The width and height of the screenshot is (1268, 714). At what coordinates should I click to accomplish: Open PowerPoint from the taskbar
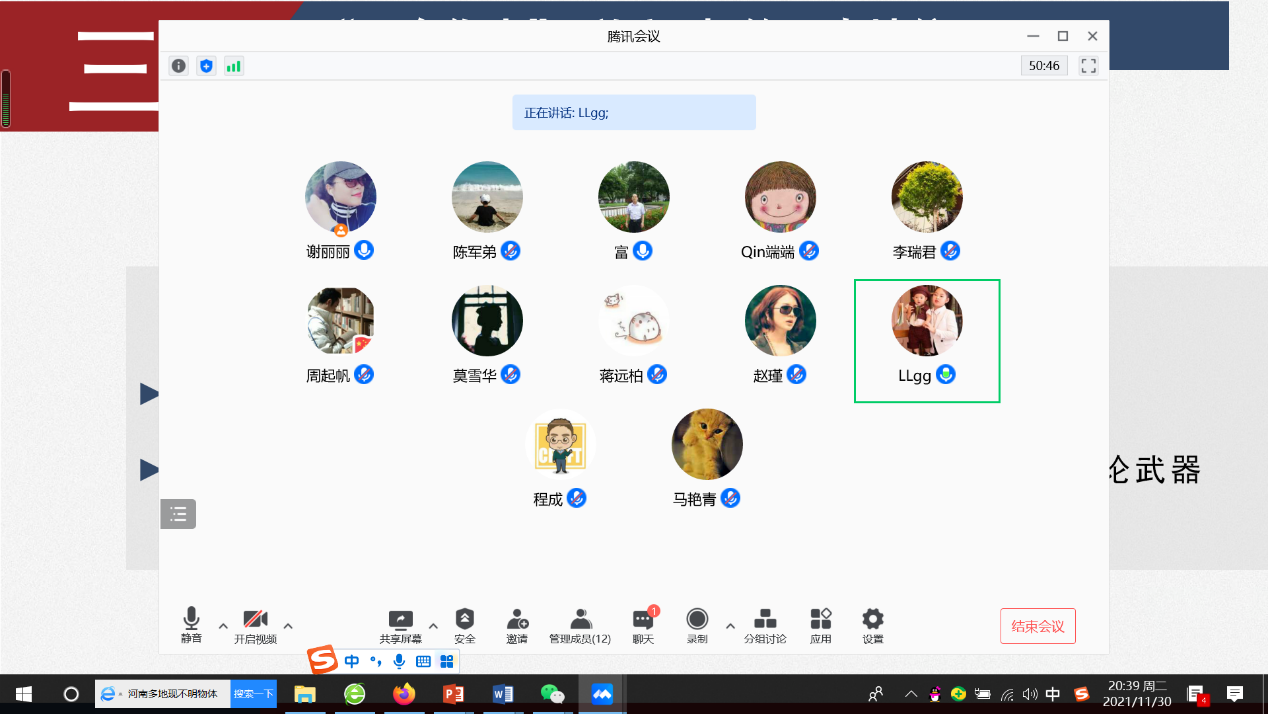click(454, 694)
